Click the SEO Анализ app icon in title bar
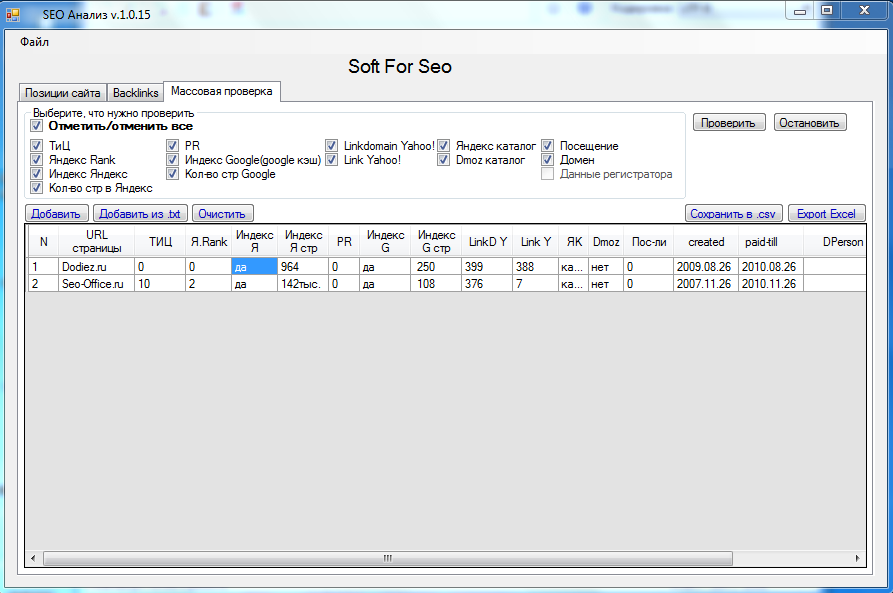893x593 pixels. coord(13,14)
